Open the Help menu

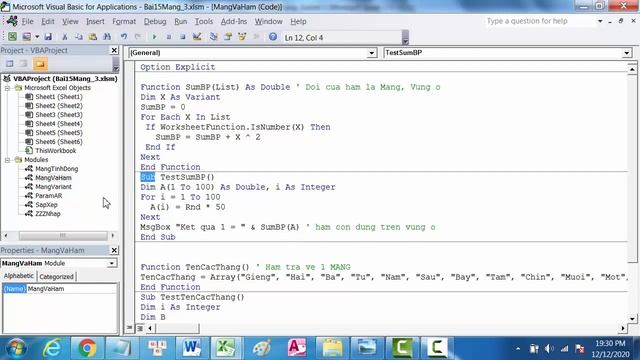click(298, 21)
